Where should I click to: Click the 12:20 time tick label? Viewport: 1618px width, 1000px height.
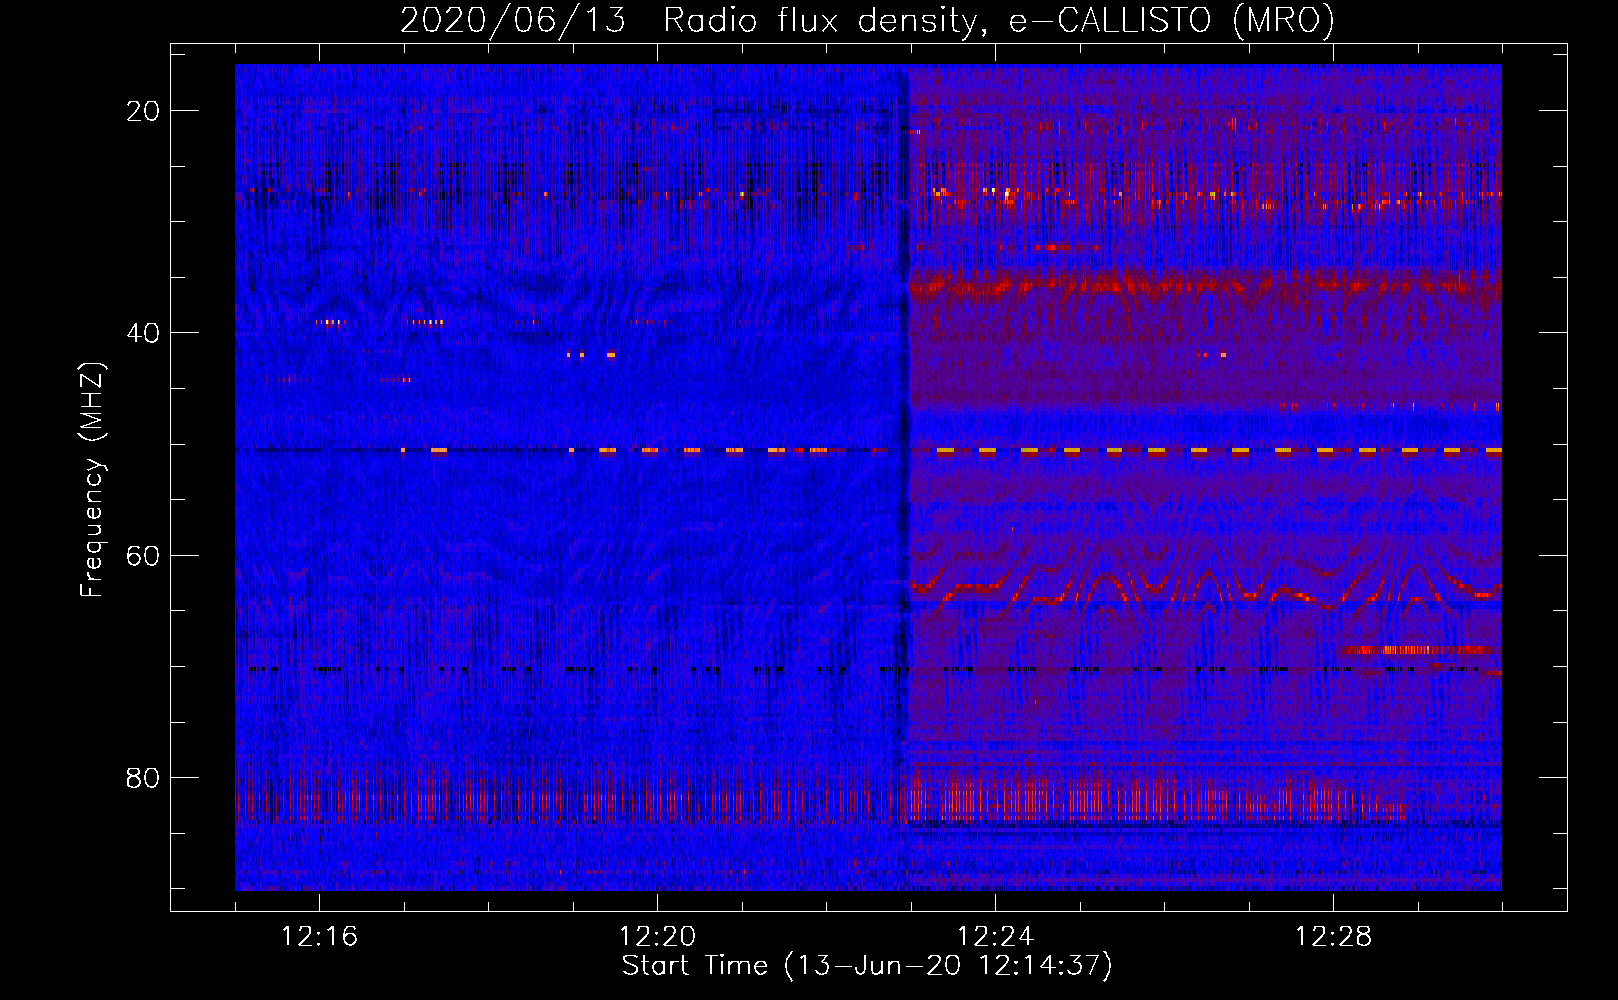pyautogui.click(x=657, y=937)
